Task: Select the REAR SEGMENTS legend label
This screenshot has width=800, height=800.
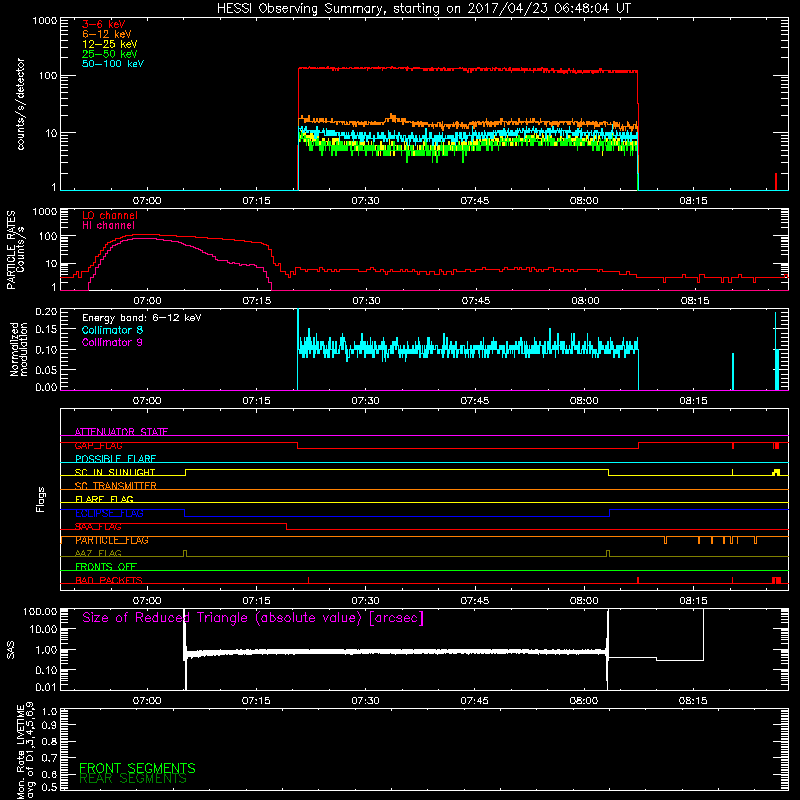Action: (133, 778)
